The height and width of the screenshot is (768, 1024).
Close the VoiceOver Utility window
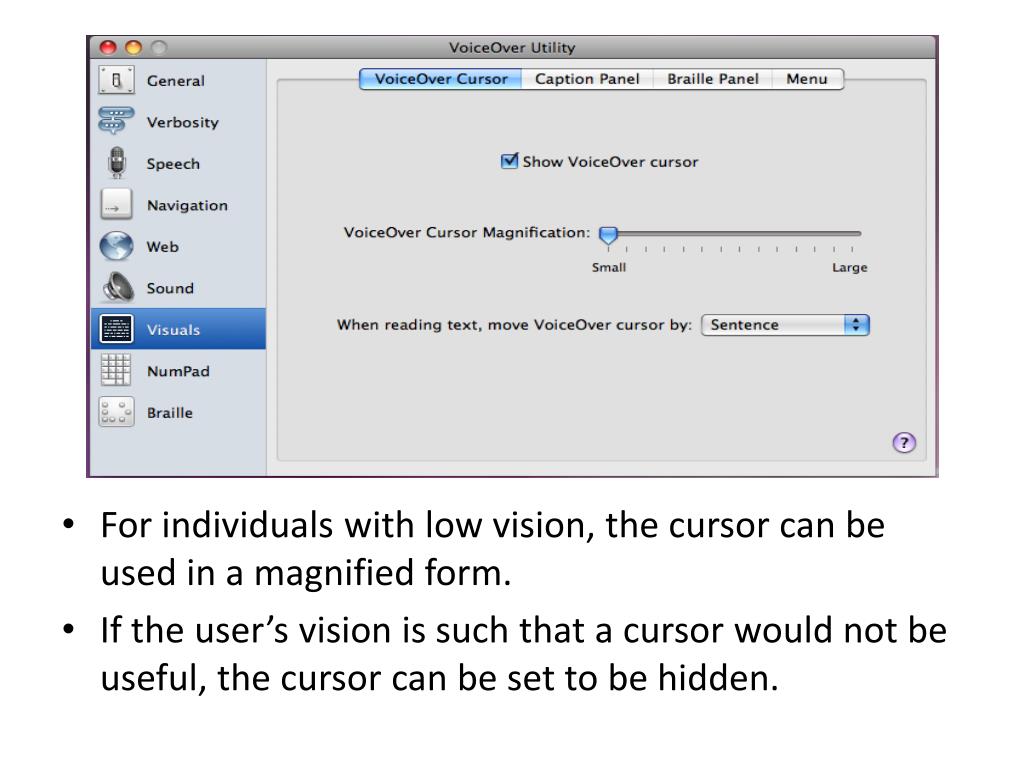pyautogui.click(x=108, y=47)
